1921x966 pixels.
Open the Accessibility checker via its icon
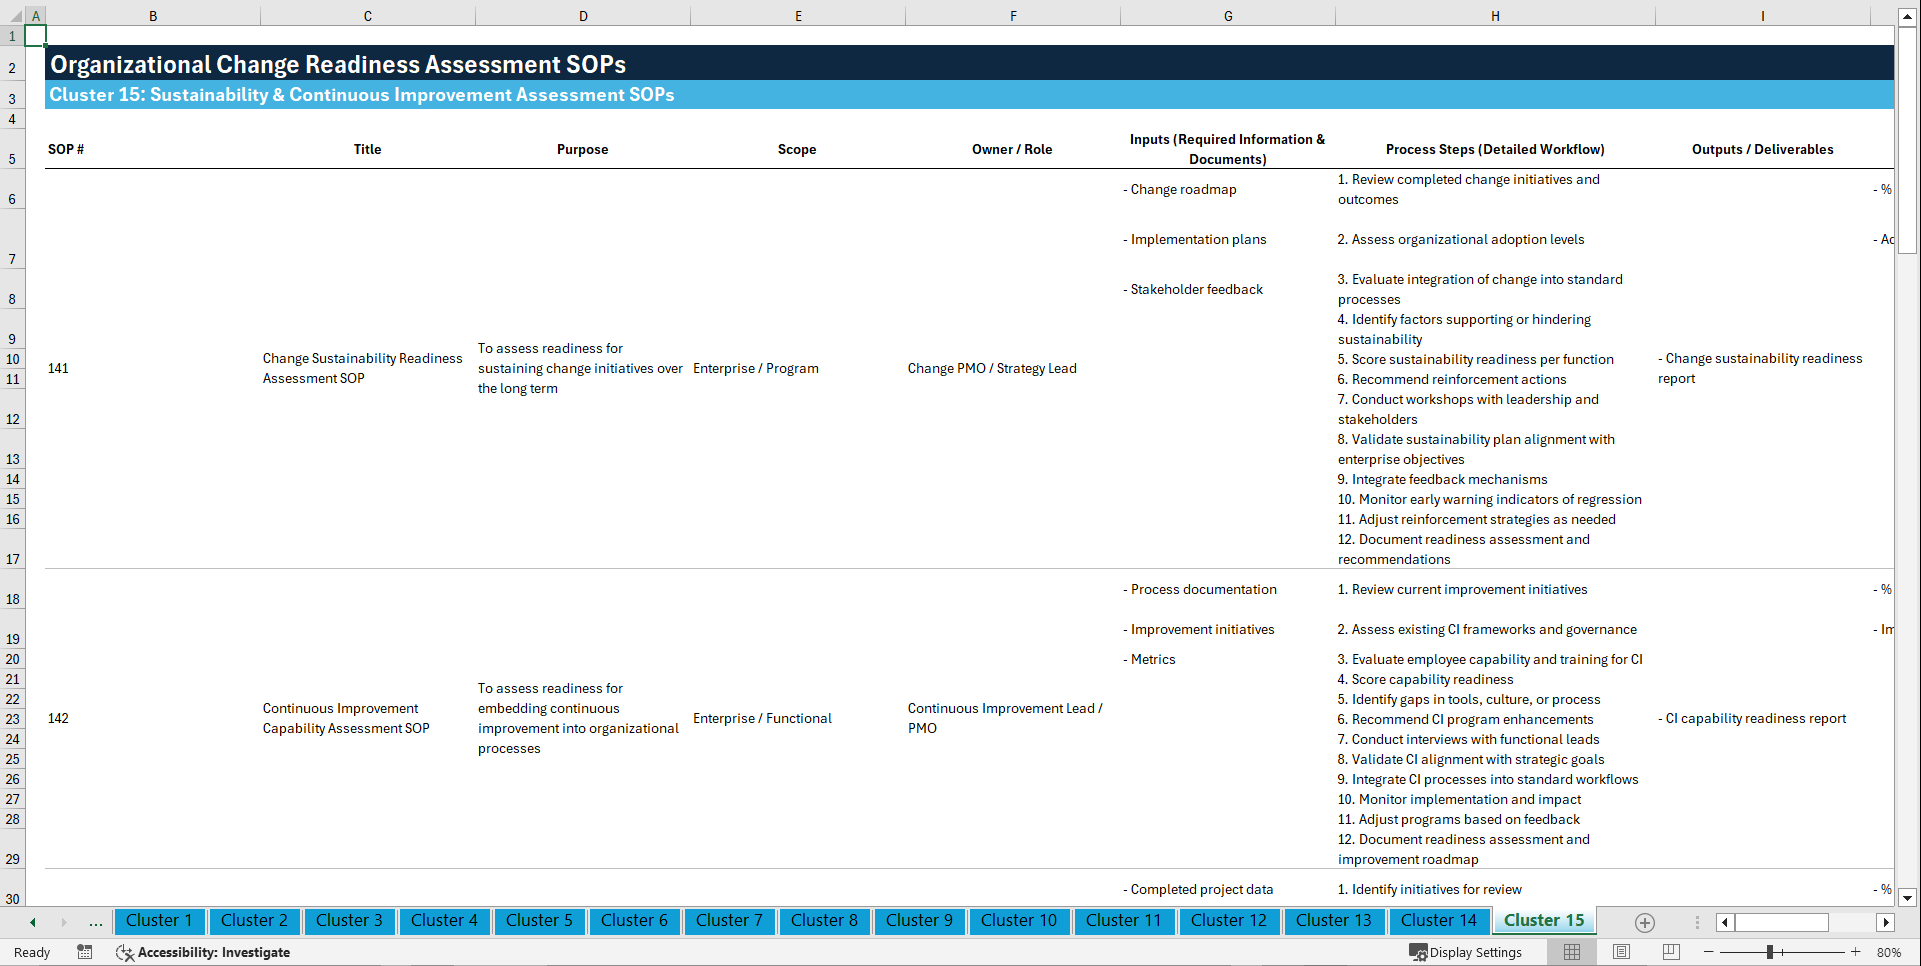[125, 952]
